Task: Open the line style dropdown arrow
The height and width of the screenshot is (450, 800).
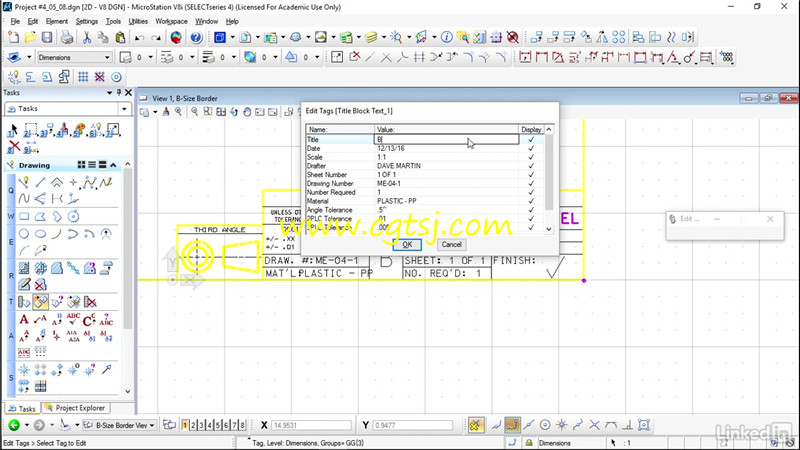Action: (x=192, y=57)
